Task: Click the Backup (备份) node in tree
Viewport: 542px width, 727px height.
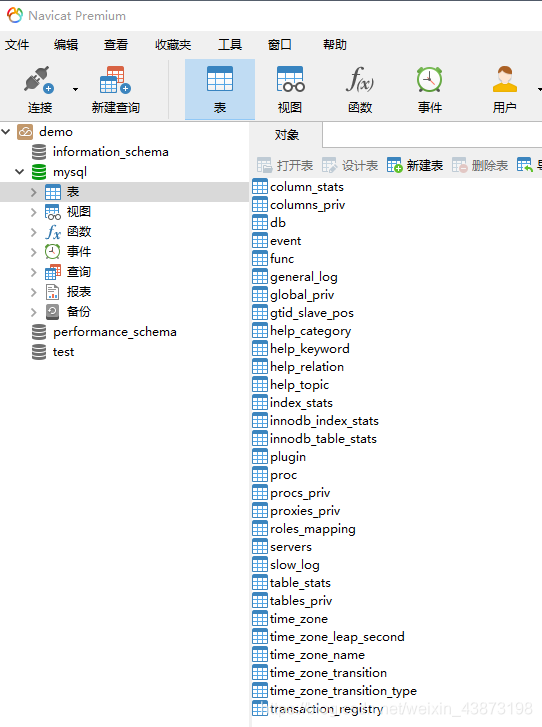Action: [68, 312]
